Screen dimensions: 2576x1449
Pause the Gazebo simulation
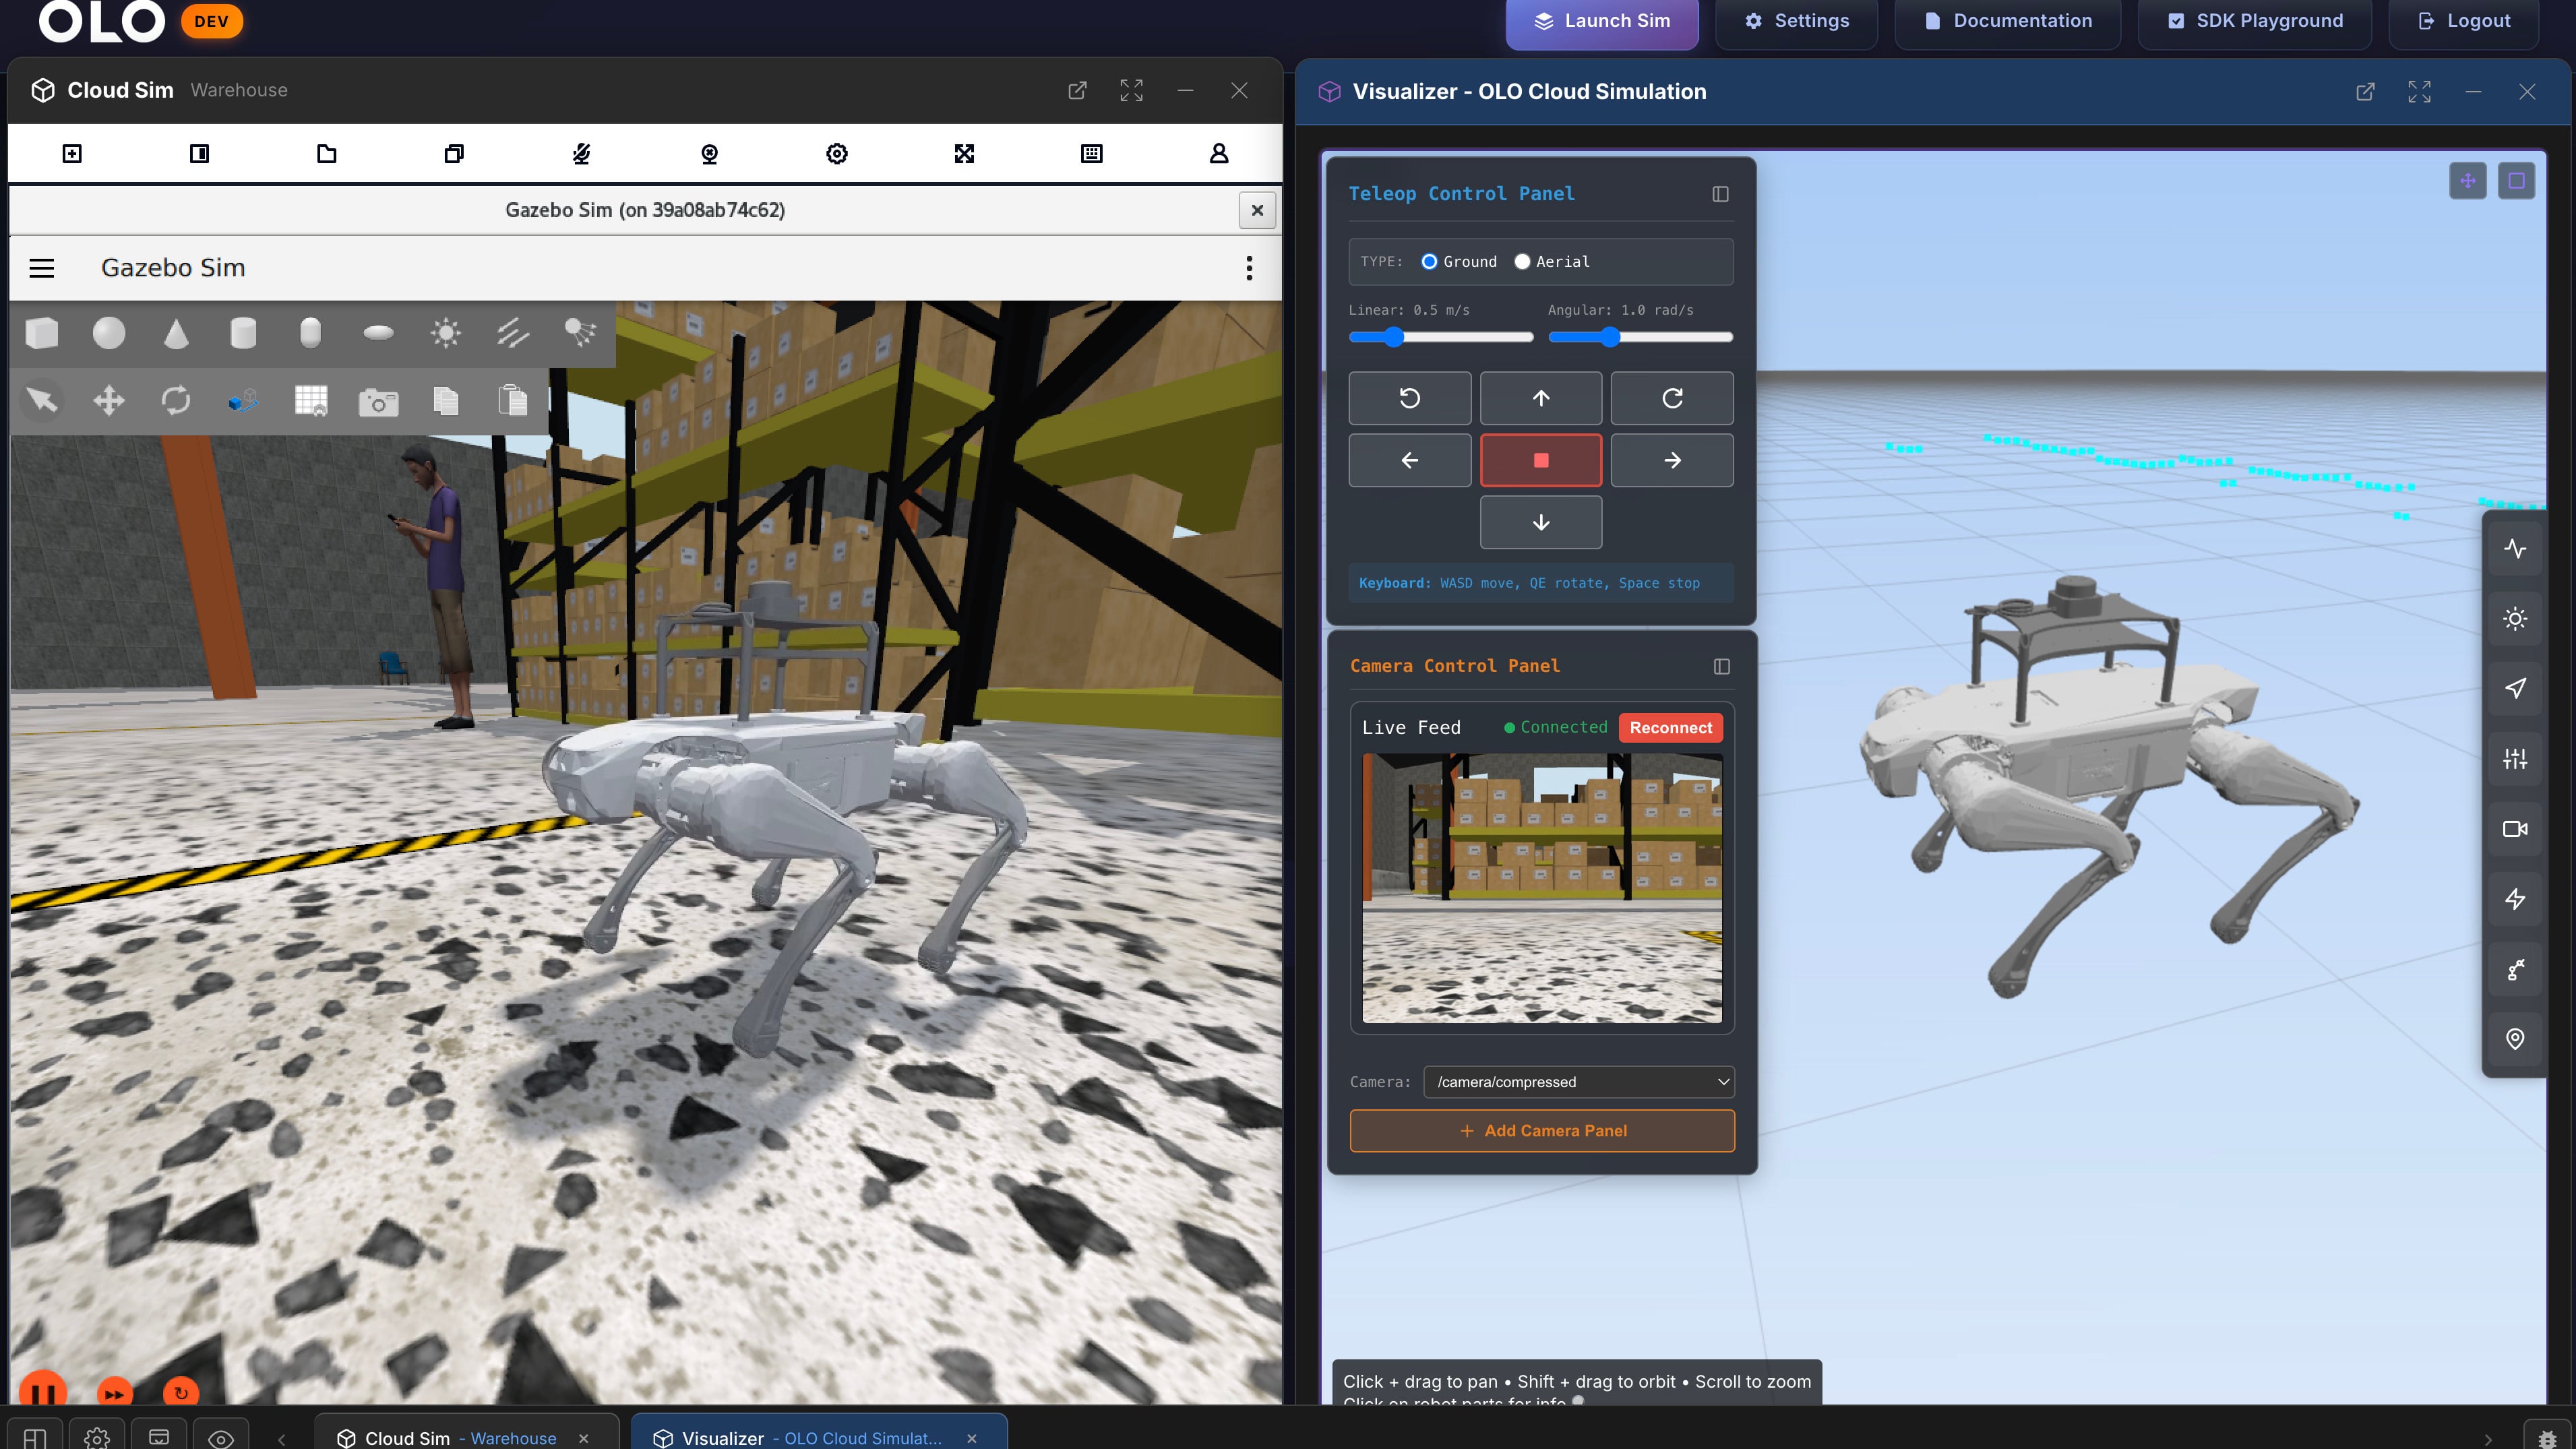[x=43, y=1392]
